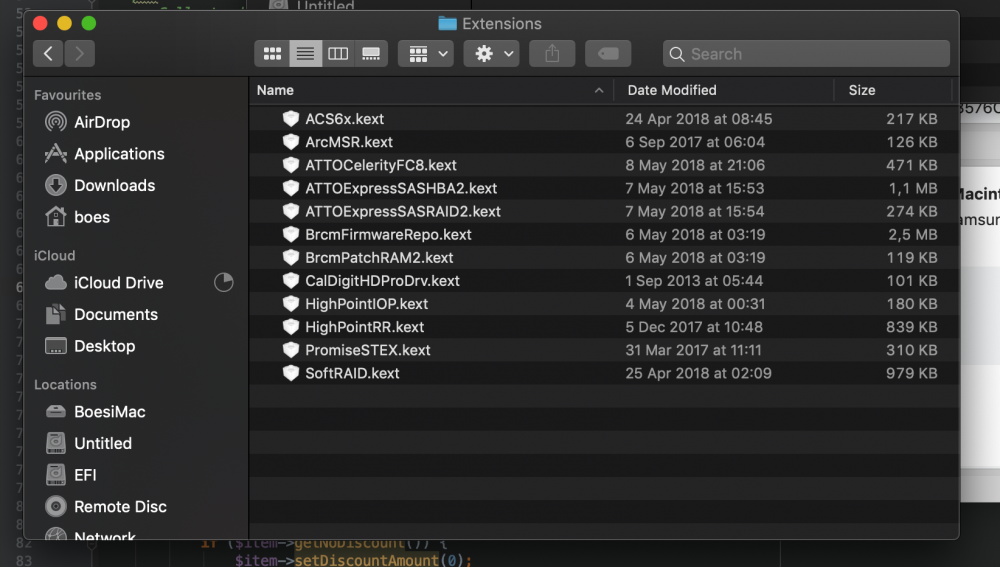Click the Extensions folder title icon
The image size is (1000, 567).
click(448, 24)
